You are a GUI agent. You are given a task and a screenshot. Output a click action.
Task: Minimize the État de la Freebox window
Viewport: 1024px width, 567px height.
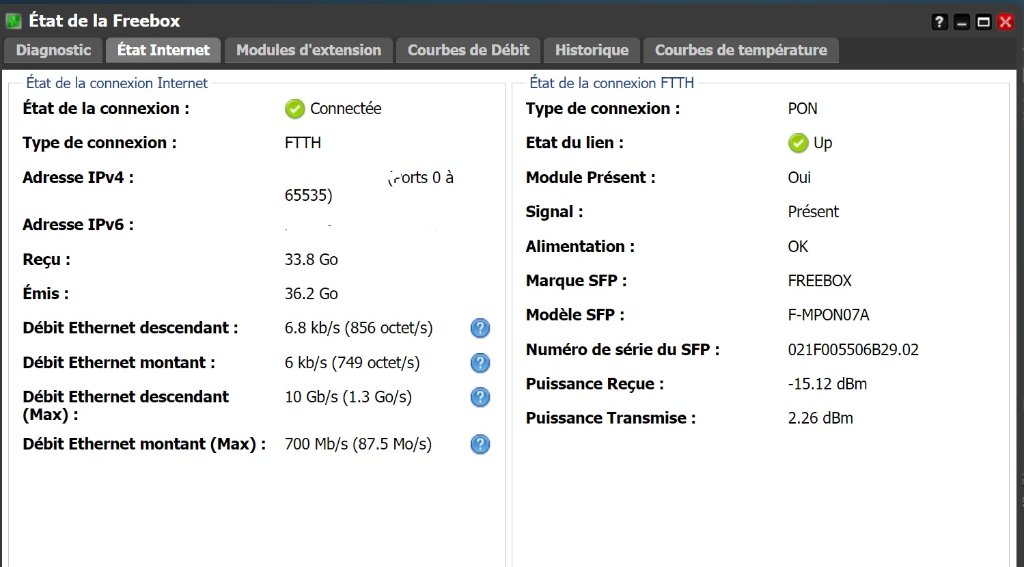962,22
